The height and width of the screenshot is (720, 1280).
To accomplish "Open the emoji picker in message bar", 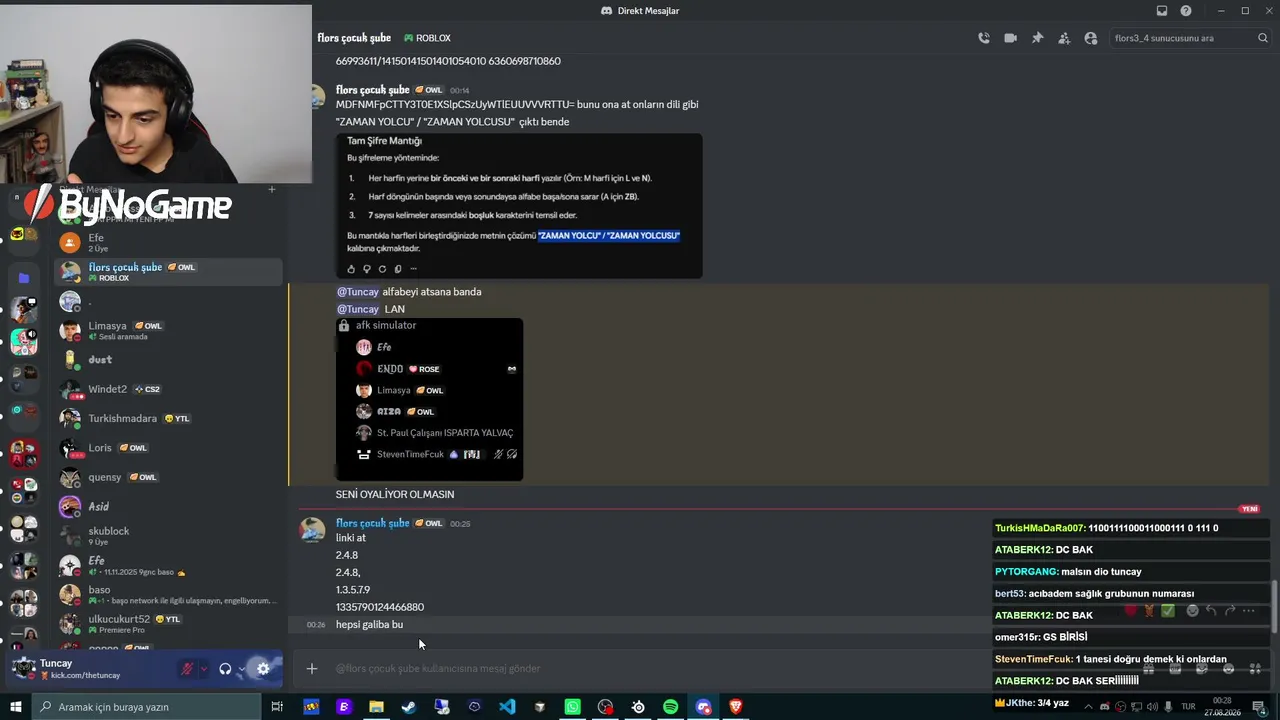I will (x=1228, y=669).
